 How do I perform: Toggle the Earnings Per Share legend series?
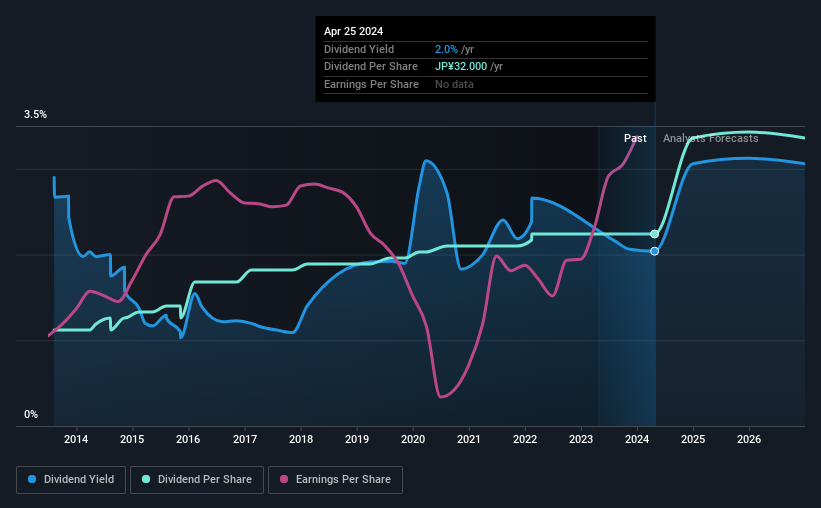click(x=335, y=480)
